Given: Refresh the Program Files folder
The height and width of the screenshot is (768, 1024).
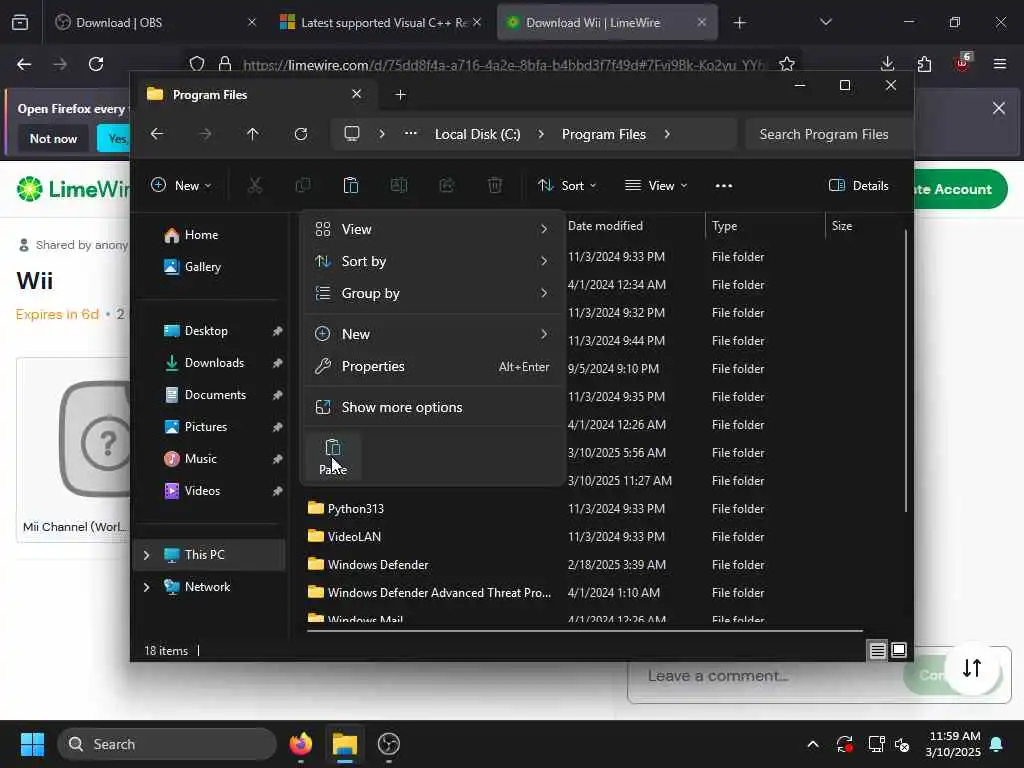Looking at the screenshot, I should 300,134.
